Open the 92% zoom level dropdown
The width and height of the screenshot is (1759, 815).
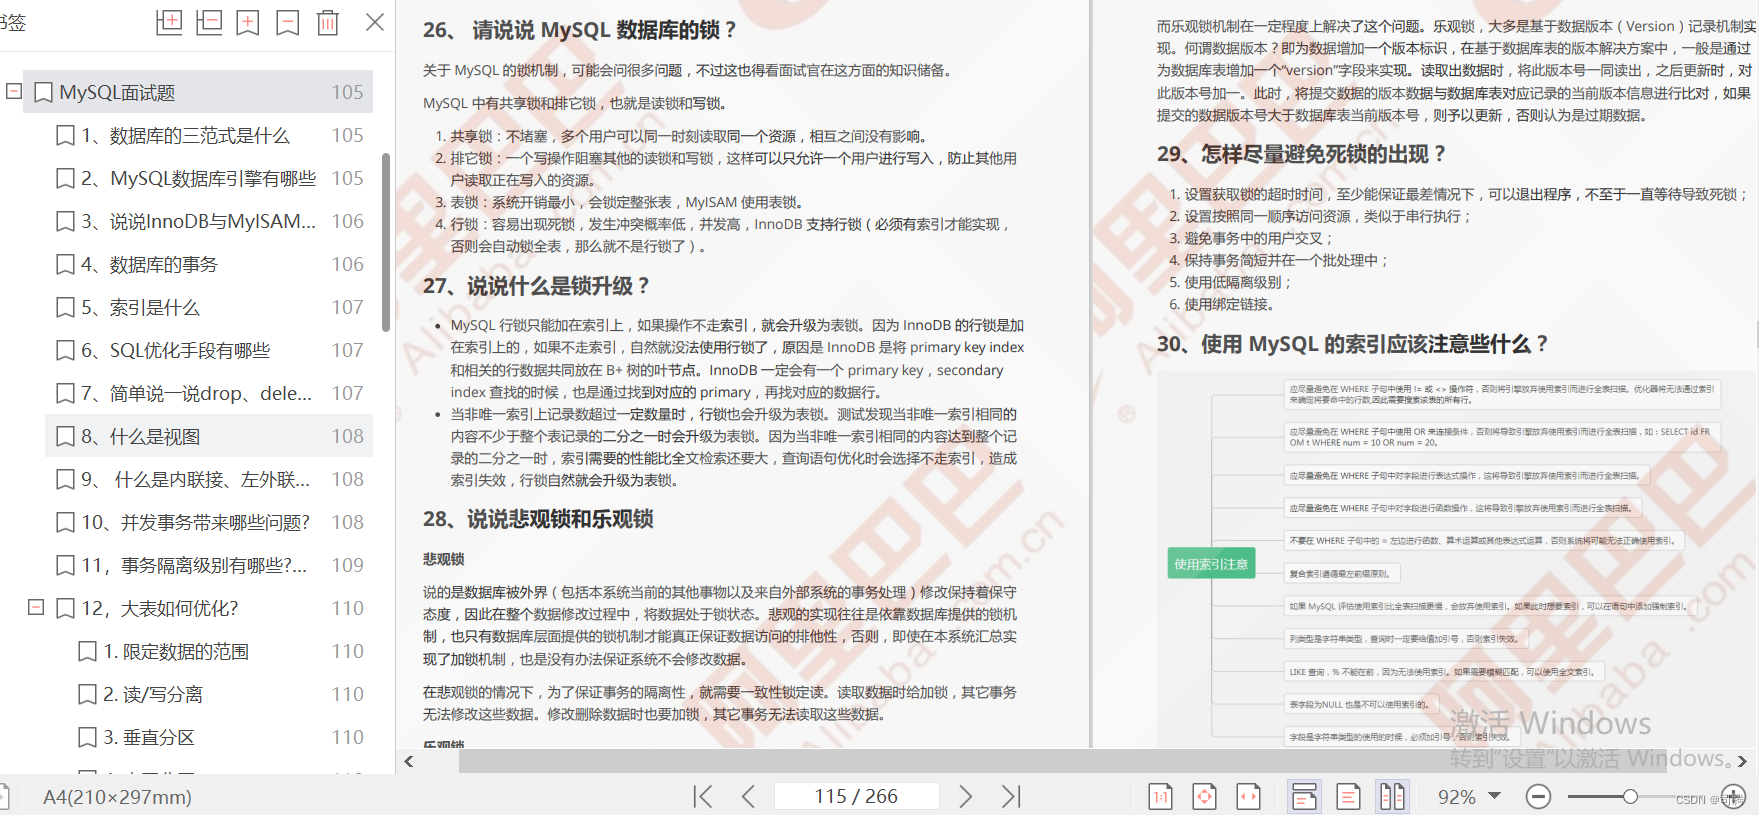pos(1495,796)
